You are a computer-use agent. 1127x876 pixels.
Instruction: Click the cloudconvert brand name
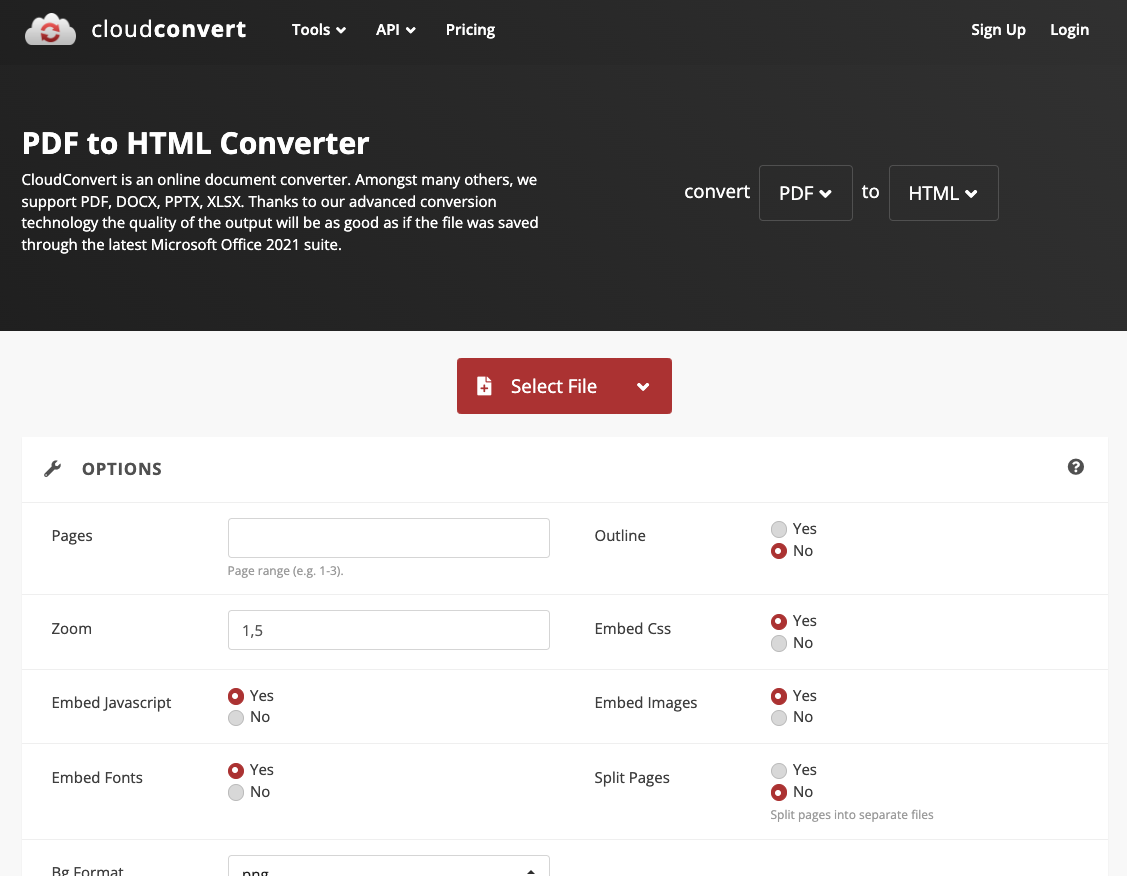[x=169, y=29]
